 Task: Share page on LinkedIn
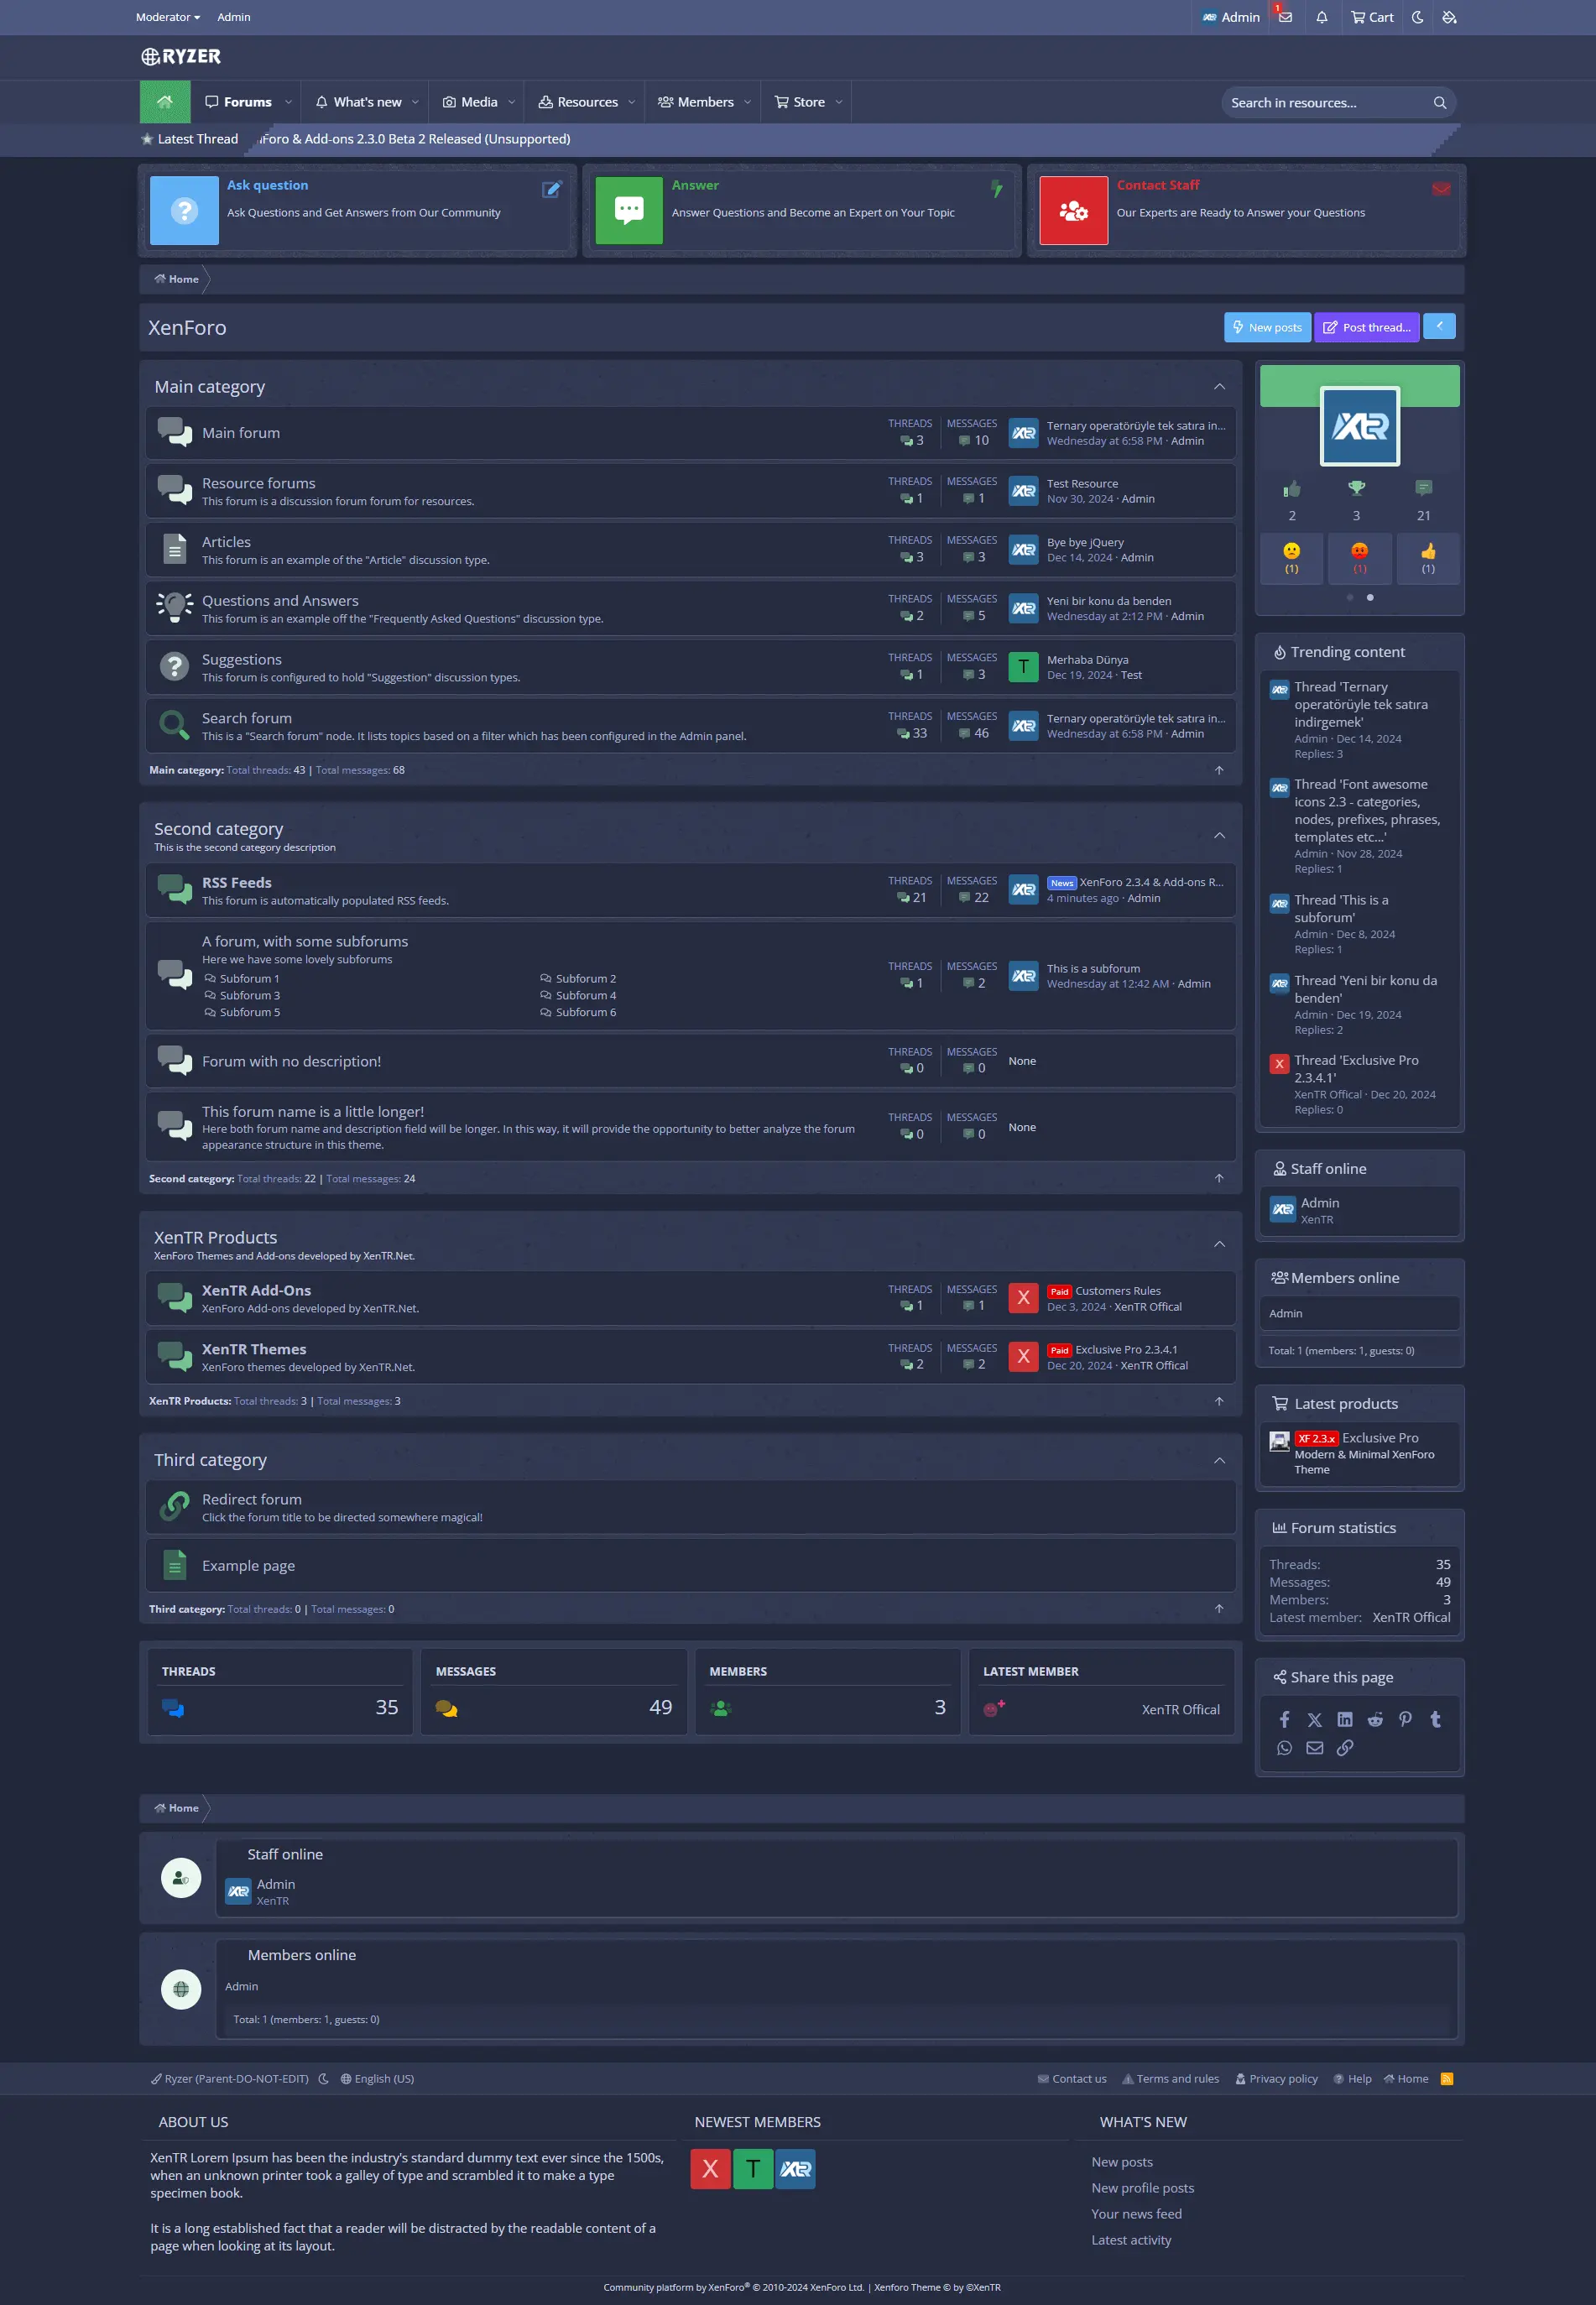coord(1344,1719)
